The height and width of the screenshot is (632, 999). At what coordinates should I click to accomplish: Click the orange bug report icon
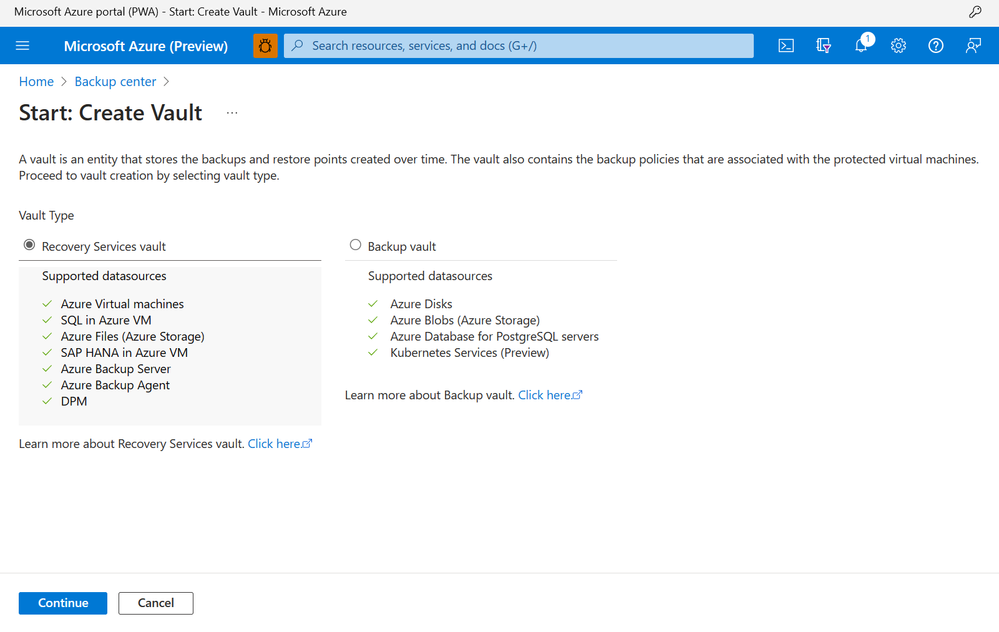pos(265,46)
